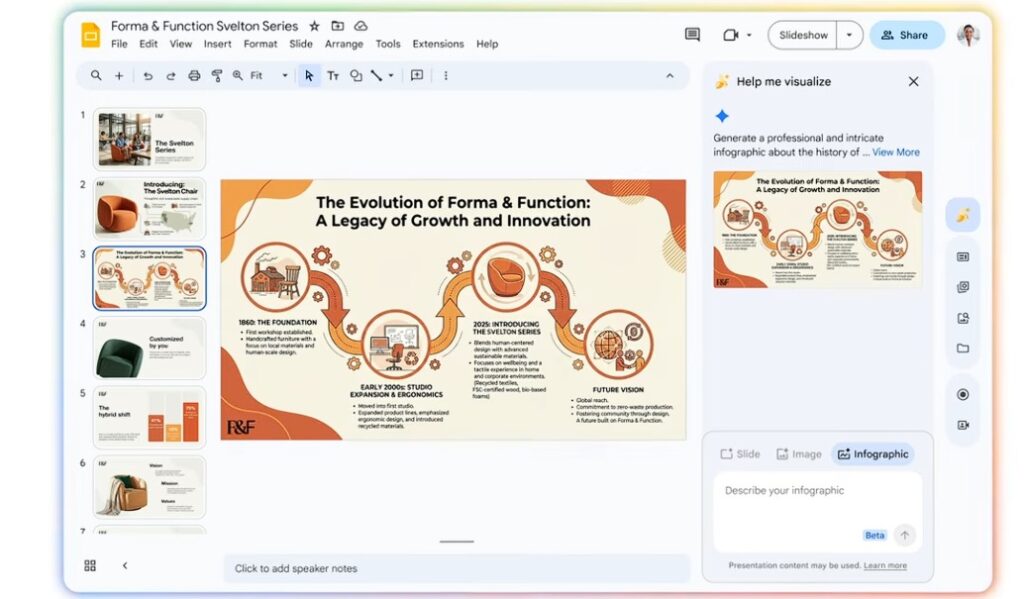Click the Share button
The image size is (1024, 599).
[x=906, y=35]
